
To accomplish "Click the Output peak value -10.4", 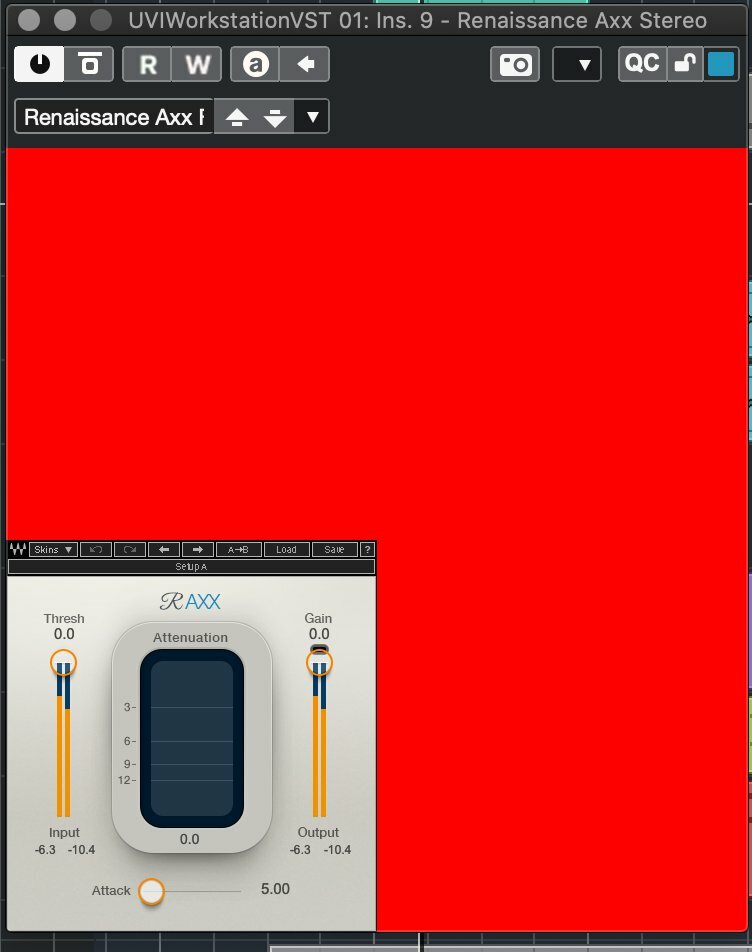I will [337, 849].
